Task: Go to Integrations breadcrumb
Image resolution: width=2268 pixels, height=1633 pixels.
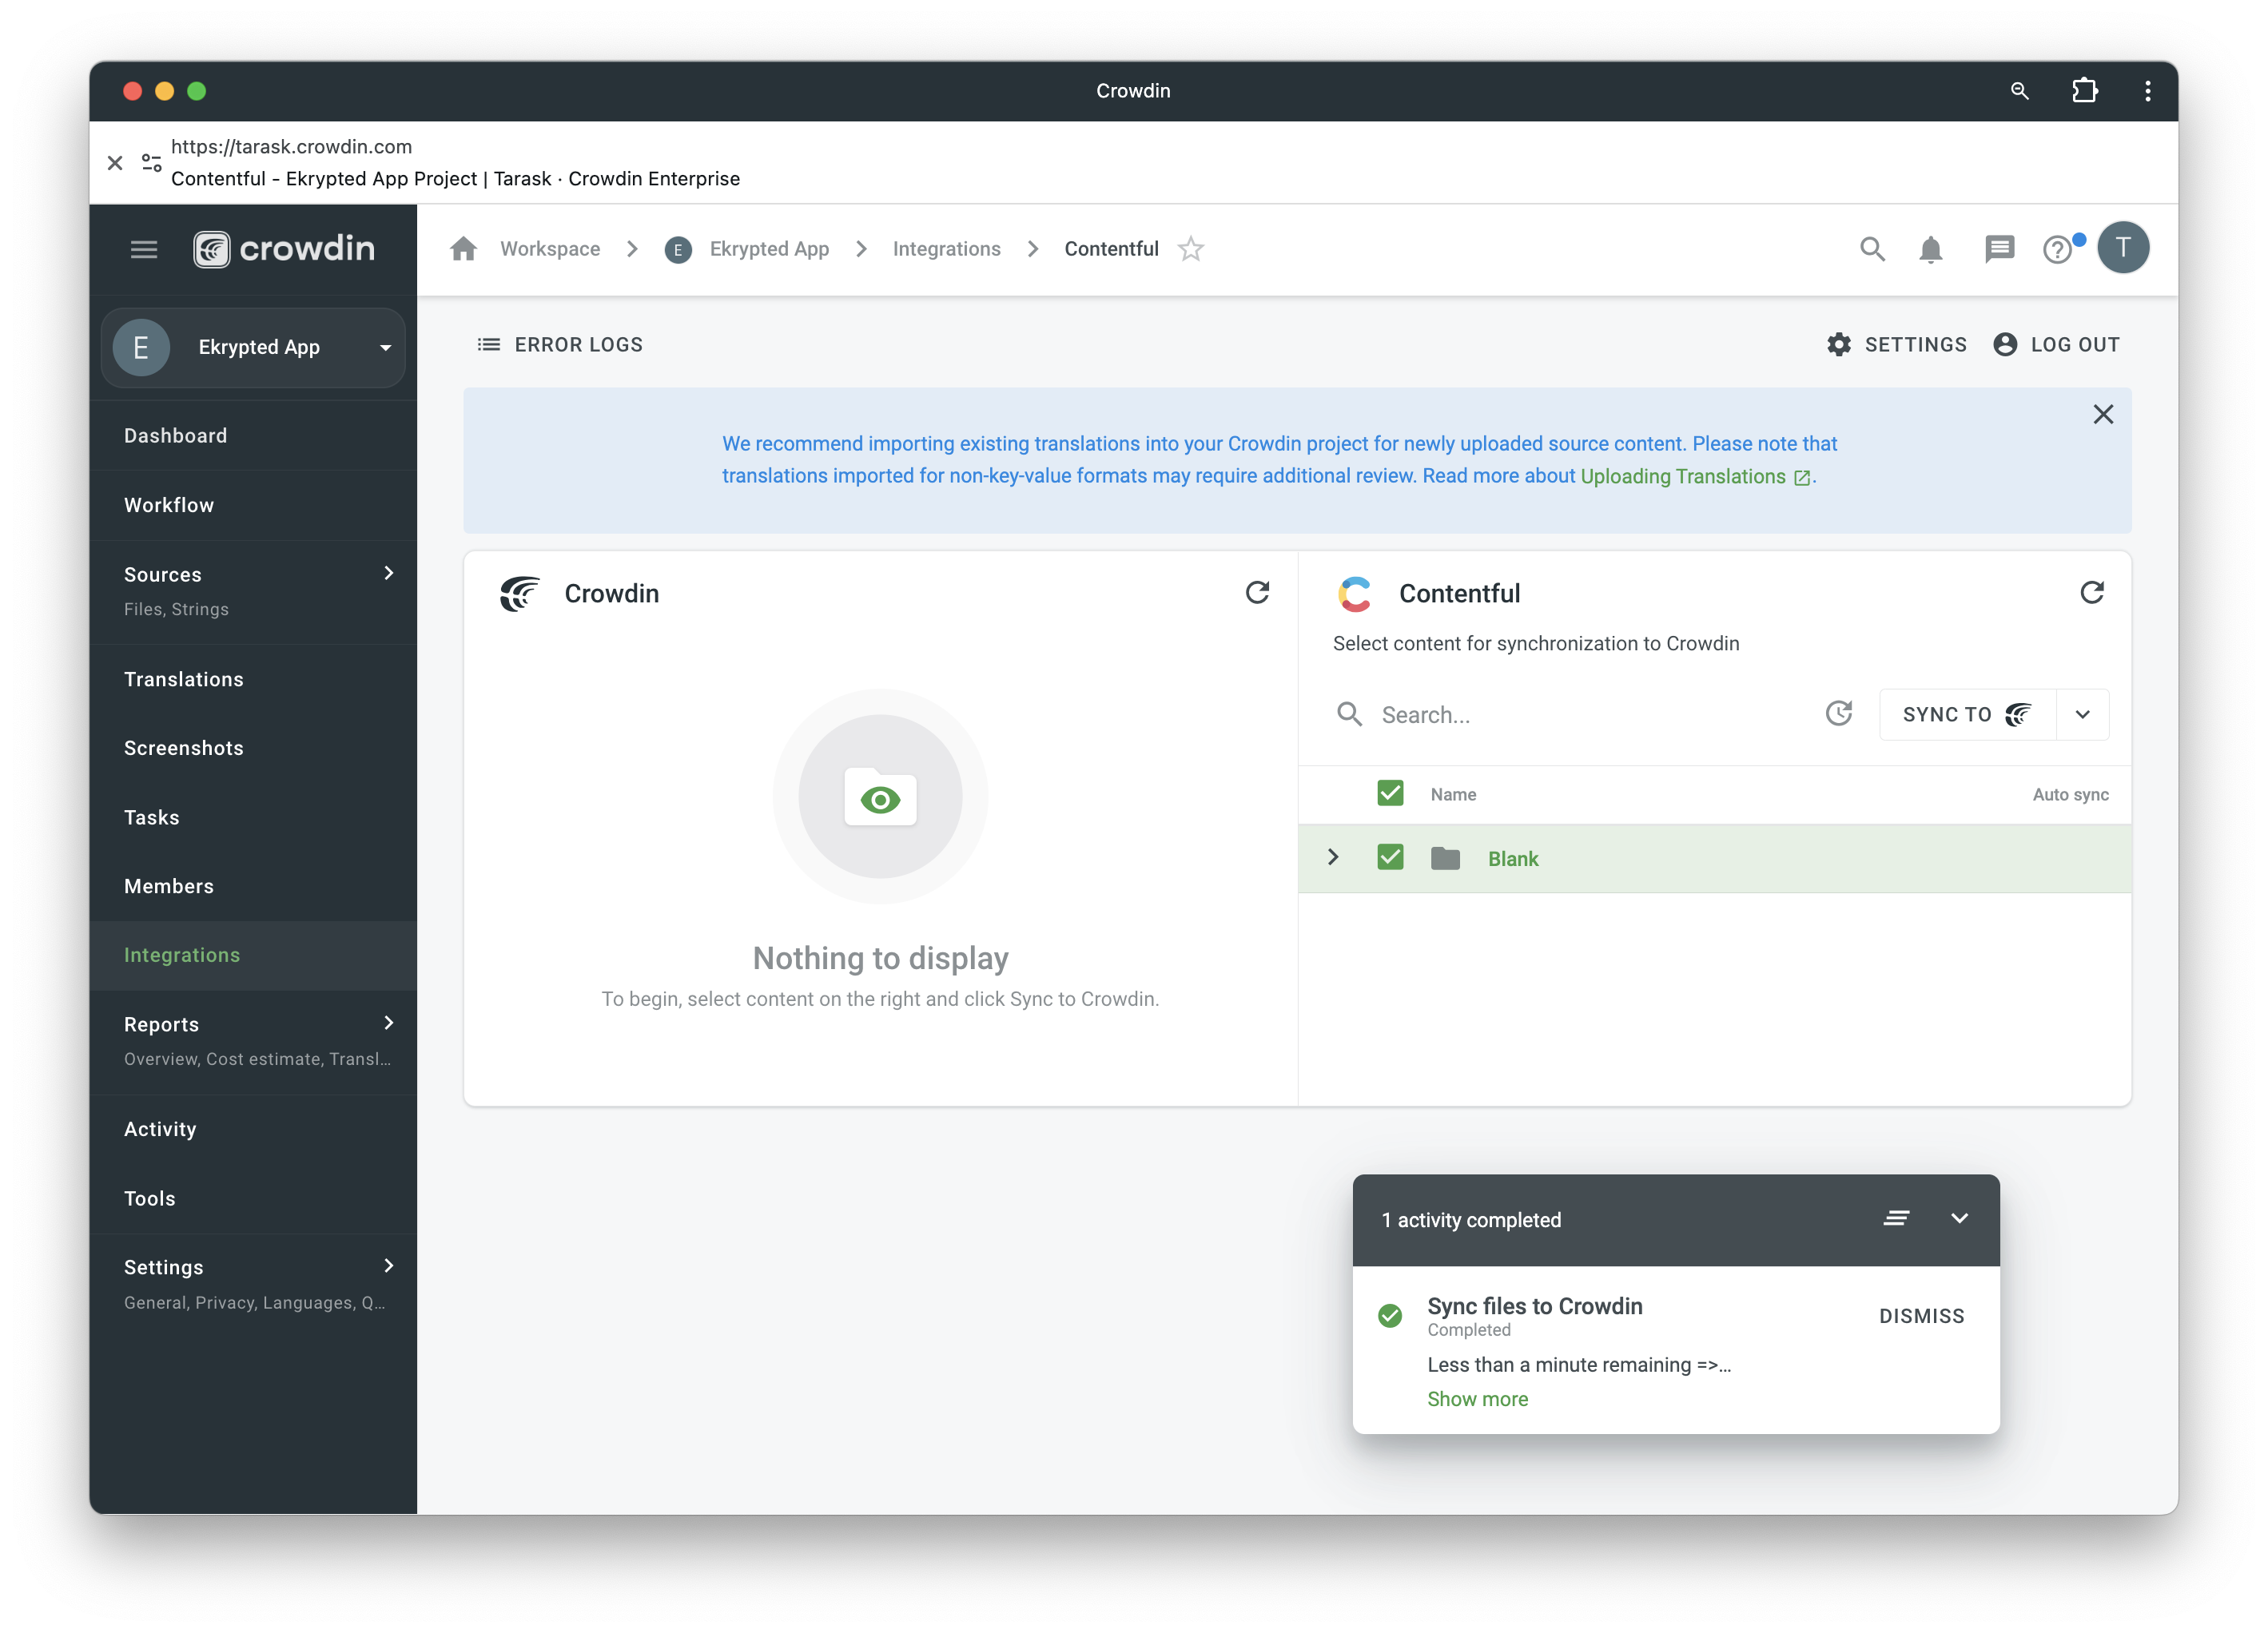Action: point(946,249)
